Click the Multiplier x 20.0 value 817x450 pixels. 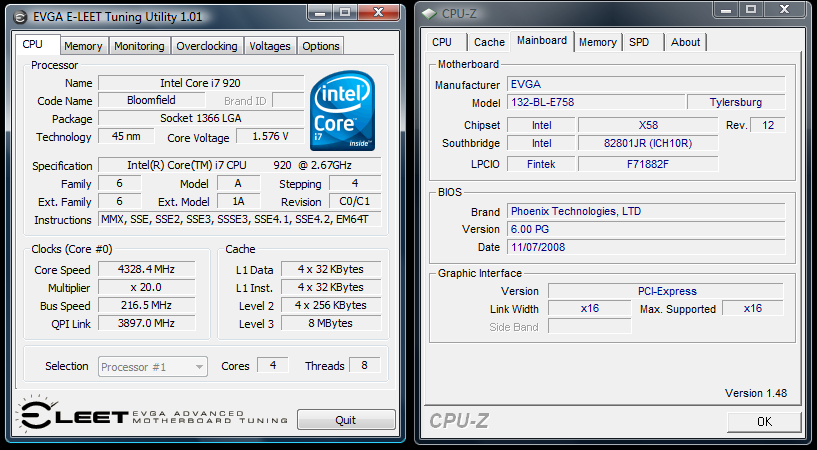click(x=146, y=288)
